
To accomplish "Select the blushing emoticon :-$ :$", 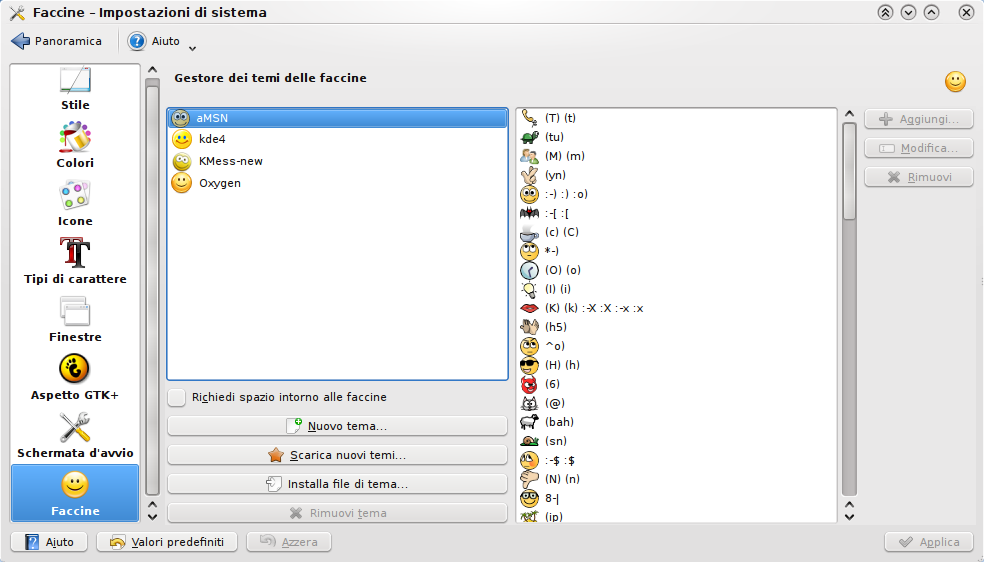I will pyautogui.click(x=676, y=460).
